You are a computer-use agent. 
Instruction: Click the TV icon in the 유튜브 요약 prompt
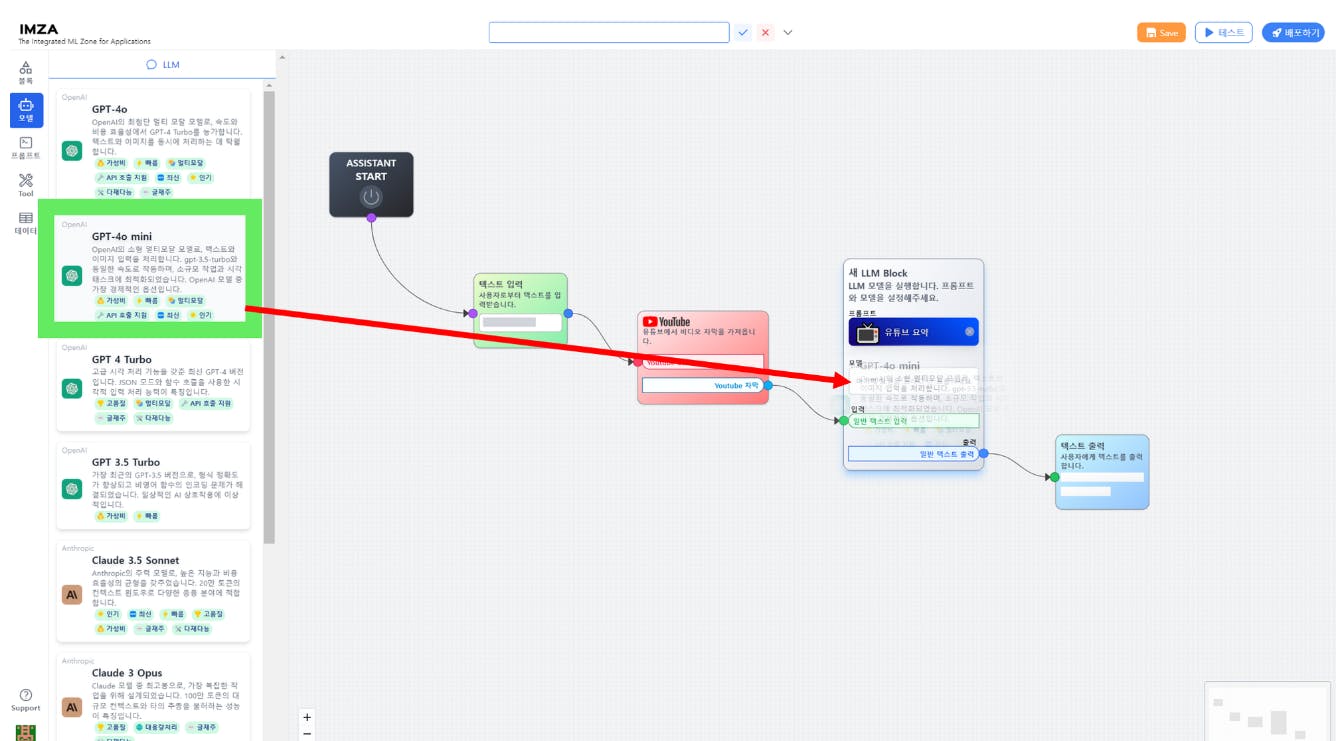click(867, 332)
